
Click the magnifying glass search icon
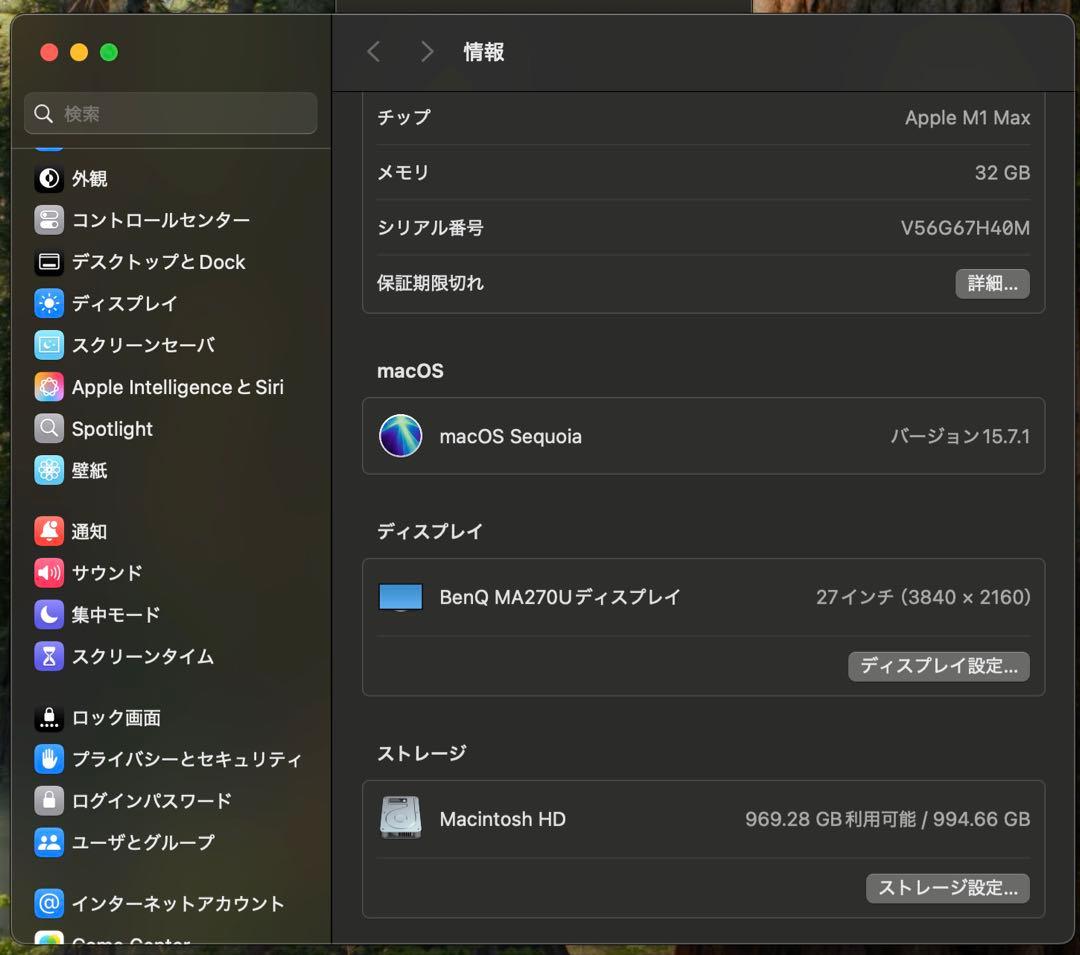click(x=43, y=114)
